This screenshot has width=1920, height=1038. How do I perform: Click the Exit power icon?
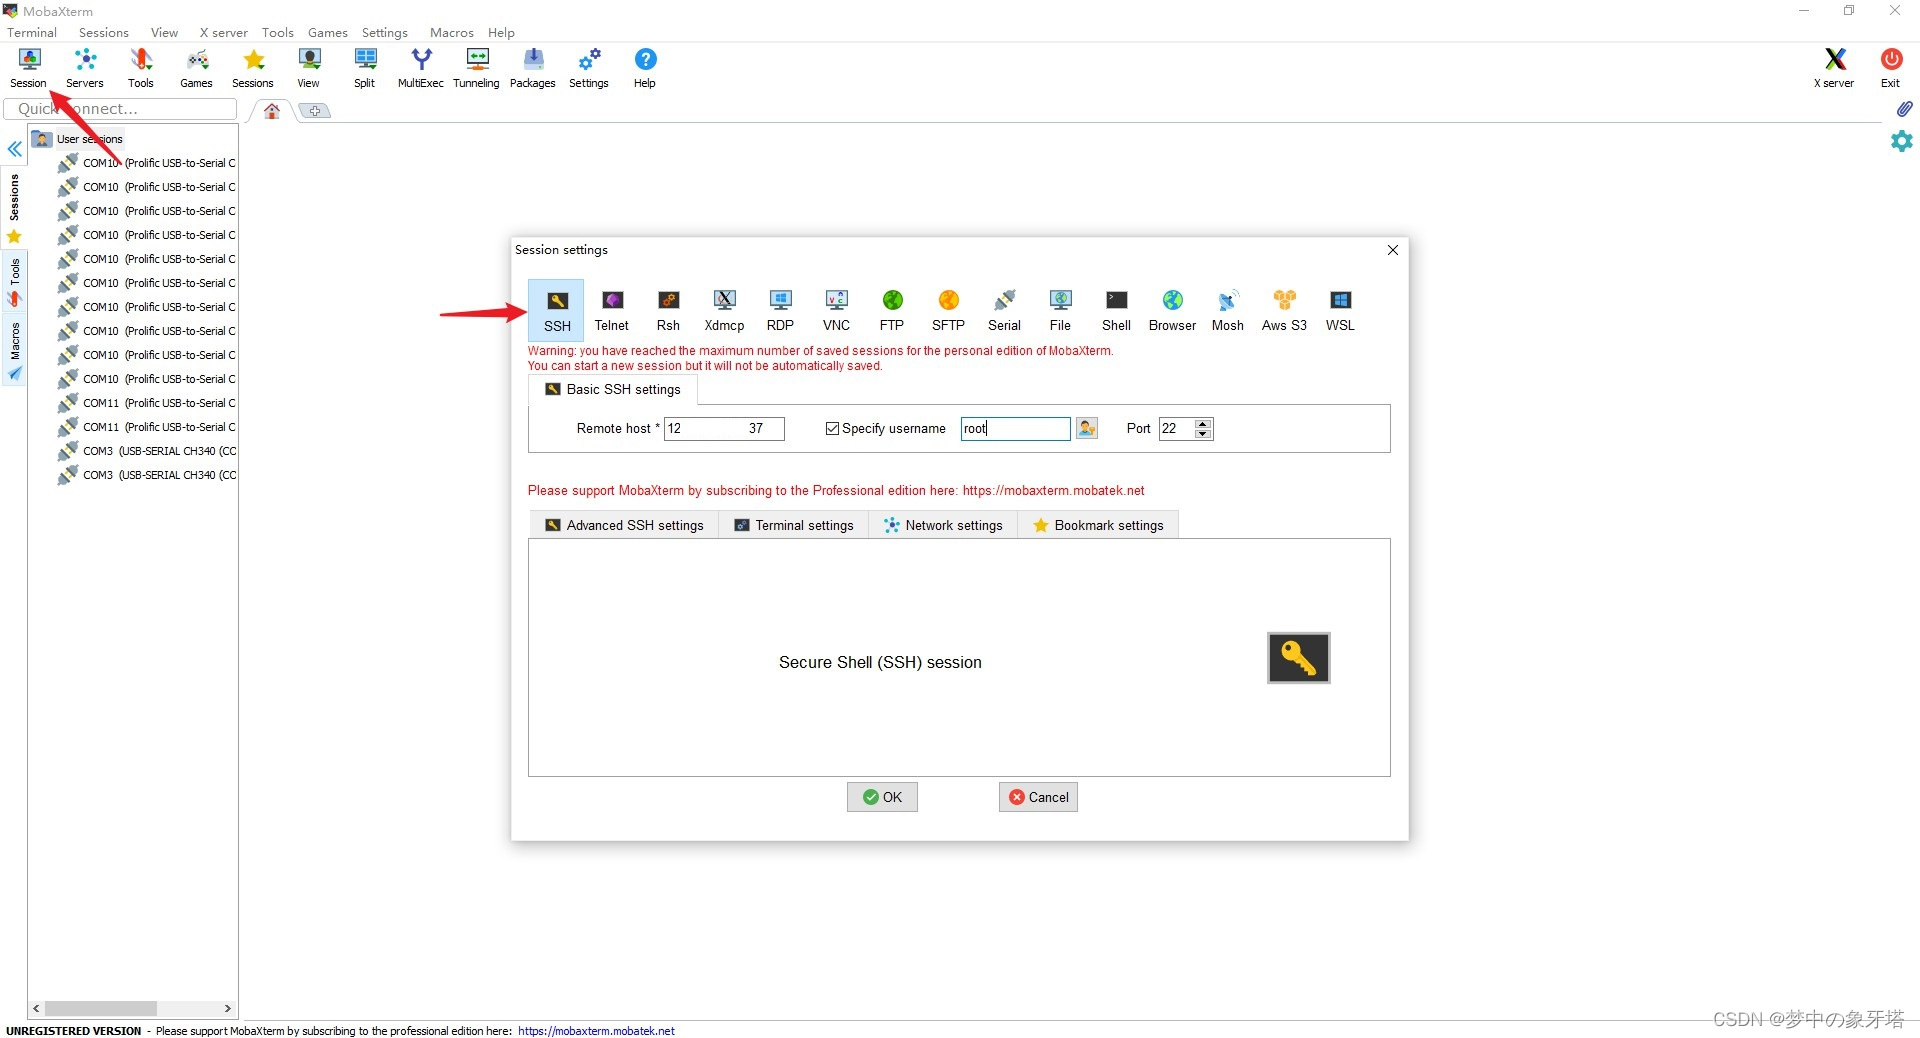1890,68
